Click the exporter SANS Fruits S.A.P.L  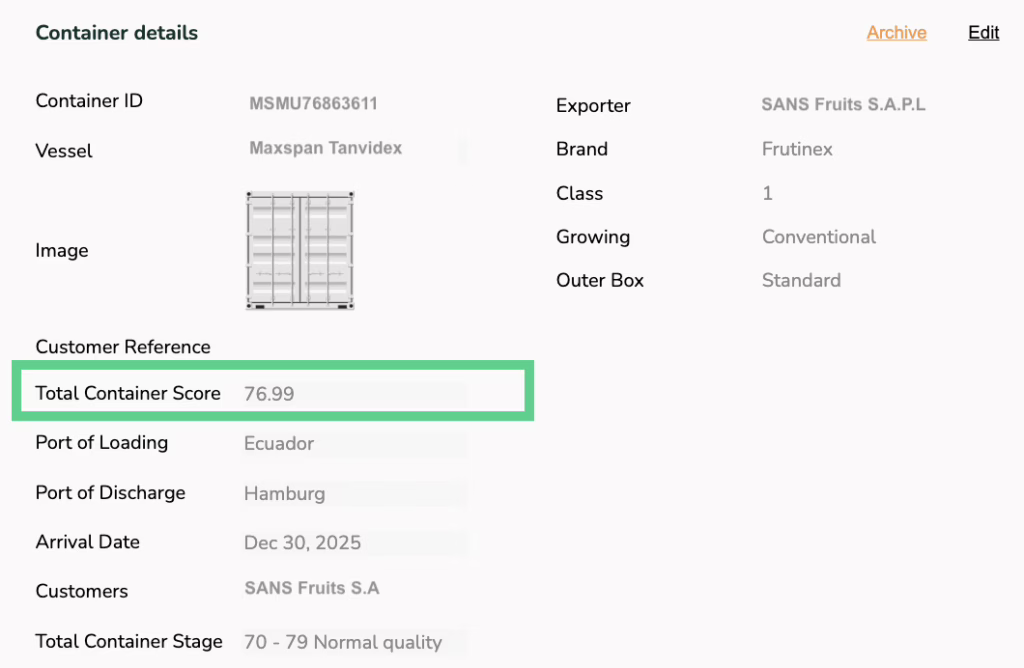point(843,104)
